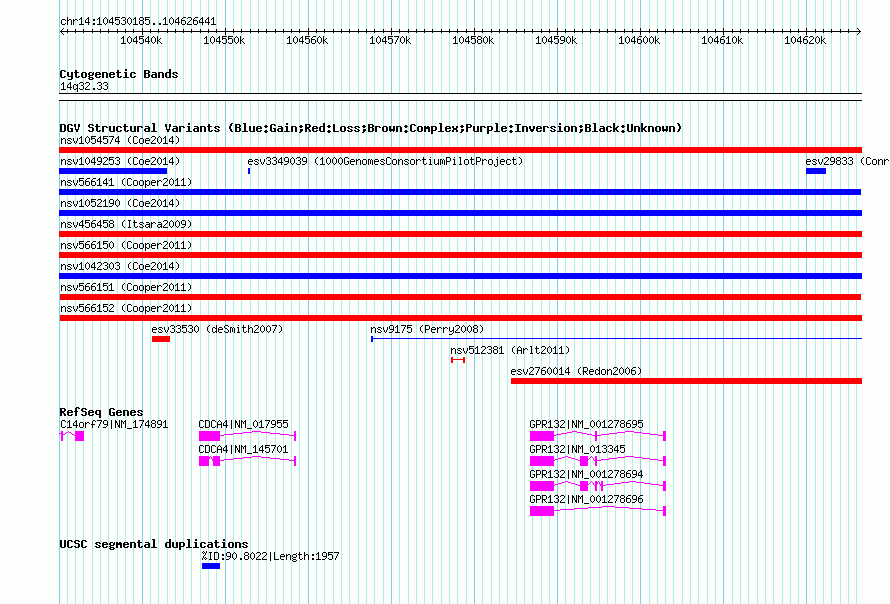This screenshot has width=890, height=604.
Task: Select the nsv9175 (Perry2008) thin blue line
Action: (x=616, y=339)
